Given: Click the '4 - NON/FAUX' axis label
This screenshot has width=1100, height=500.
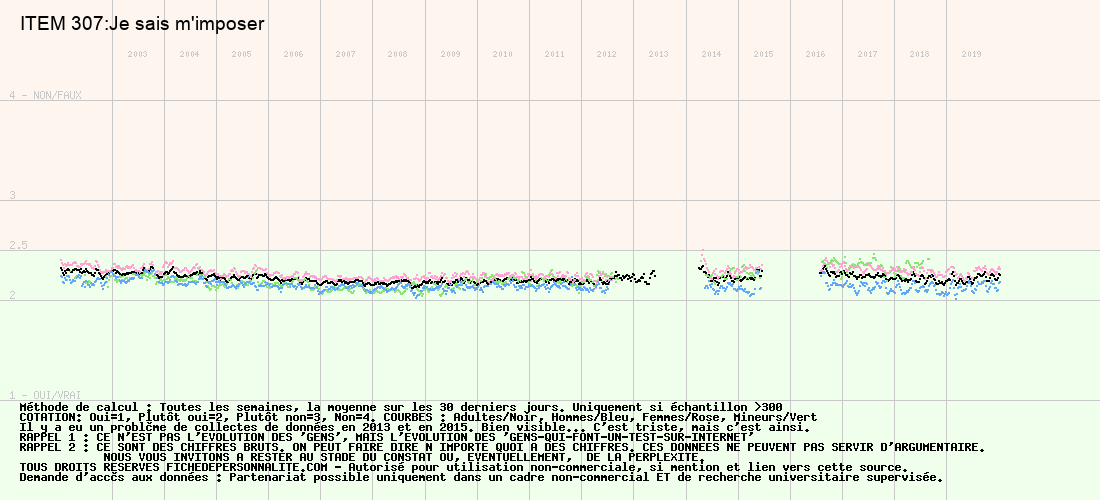Looking at the screenshot, I should tap(45, 95).
